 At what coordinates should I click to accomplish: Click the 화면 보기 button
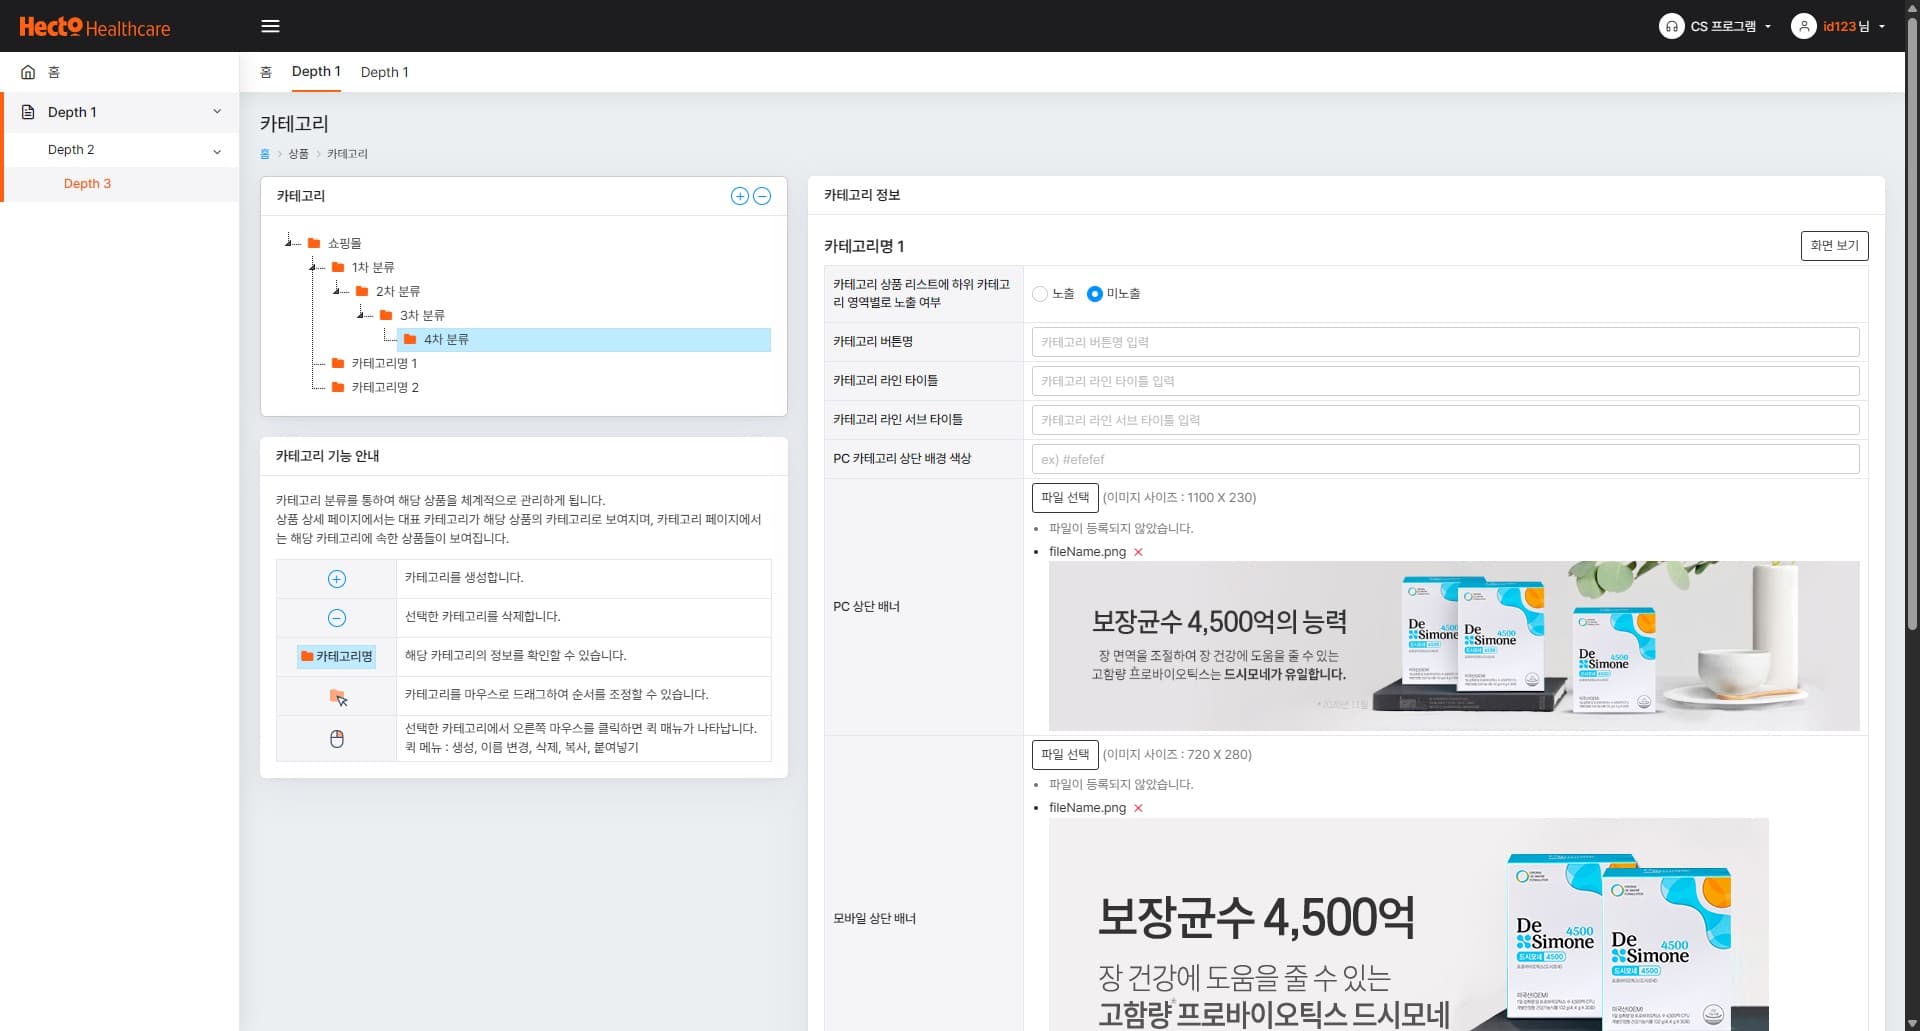[1834, 246]
